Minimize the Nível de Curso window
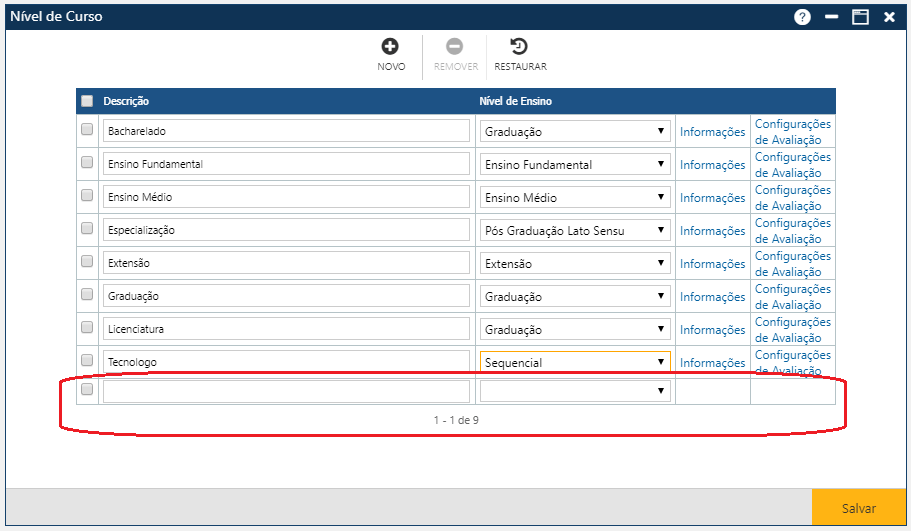Screen dimensions: 911x531 point(831,17)
